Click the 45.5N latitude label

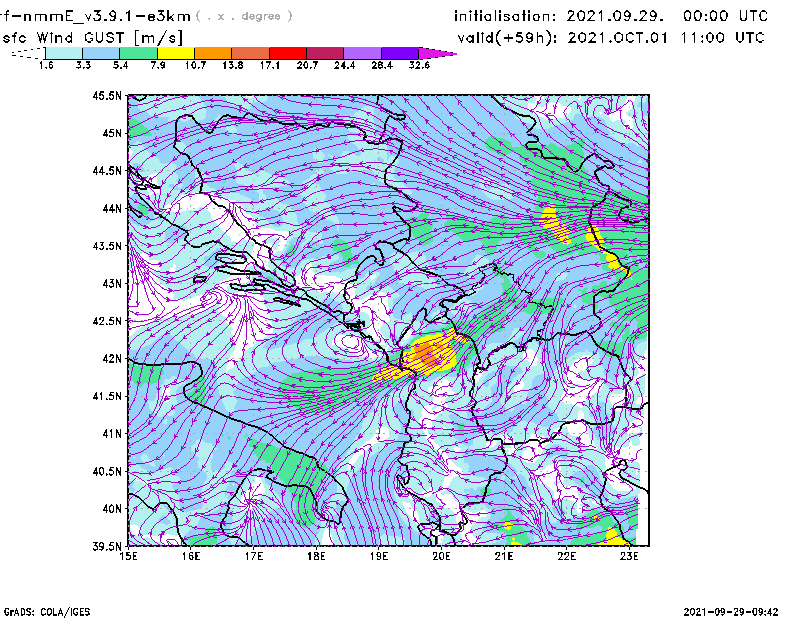(107, 95)
